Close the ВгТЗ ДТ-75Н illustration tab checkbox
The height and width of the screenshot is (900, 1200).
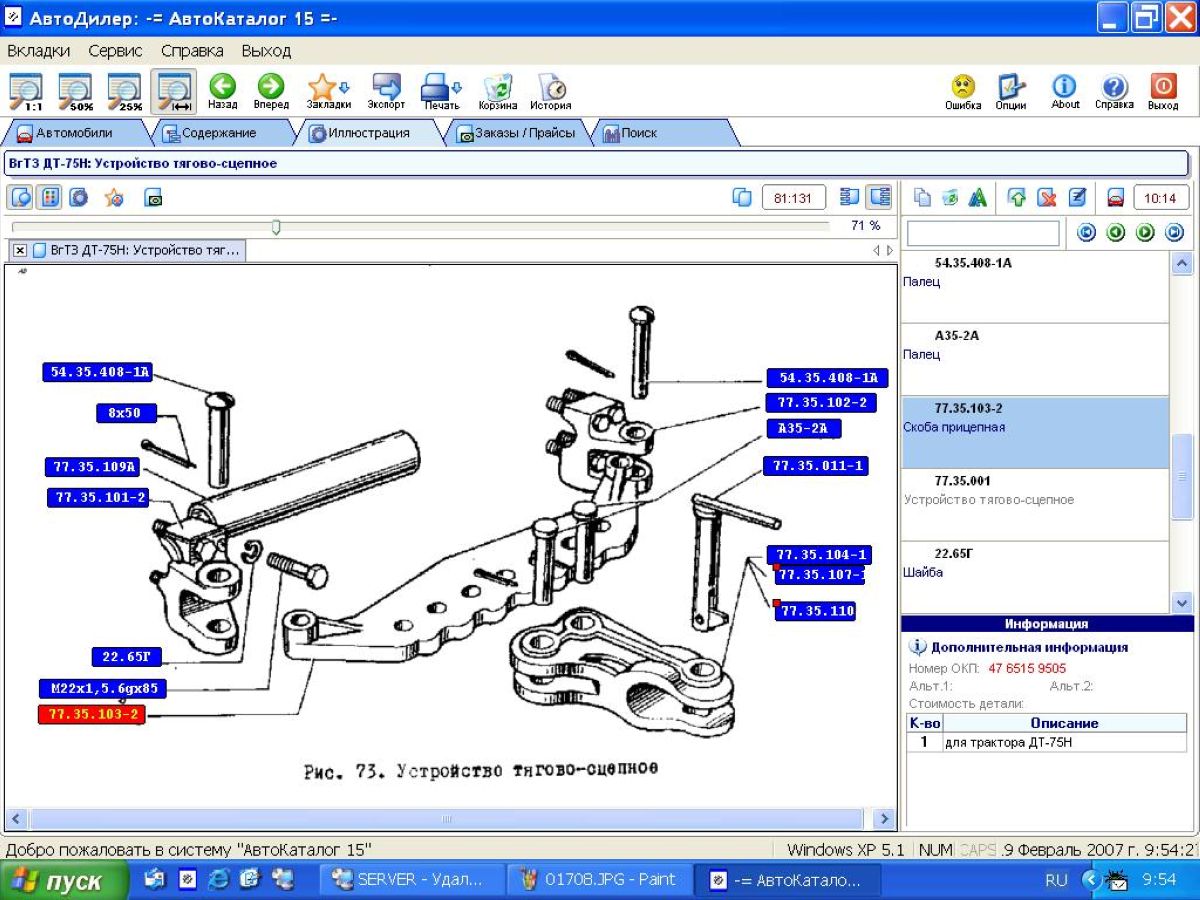click(x=21, y=250)
